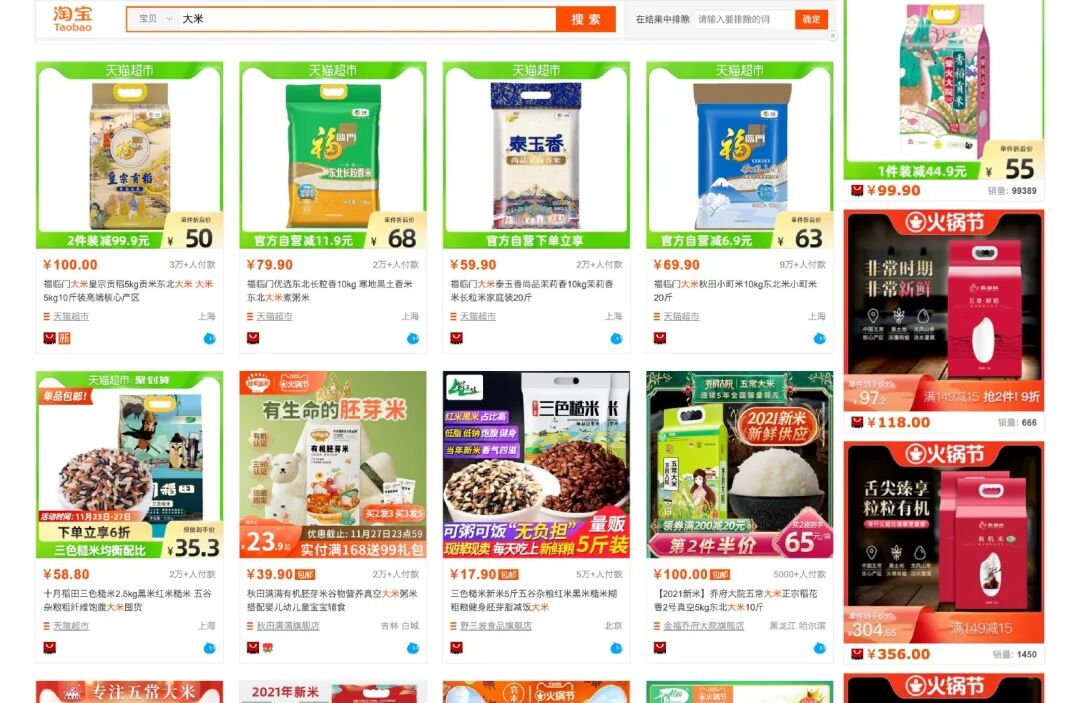Open 福临门秋田小町米 product title link

735,291
